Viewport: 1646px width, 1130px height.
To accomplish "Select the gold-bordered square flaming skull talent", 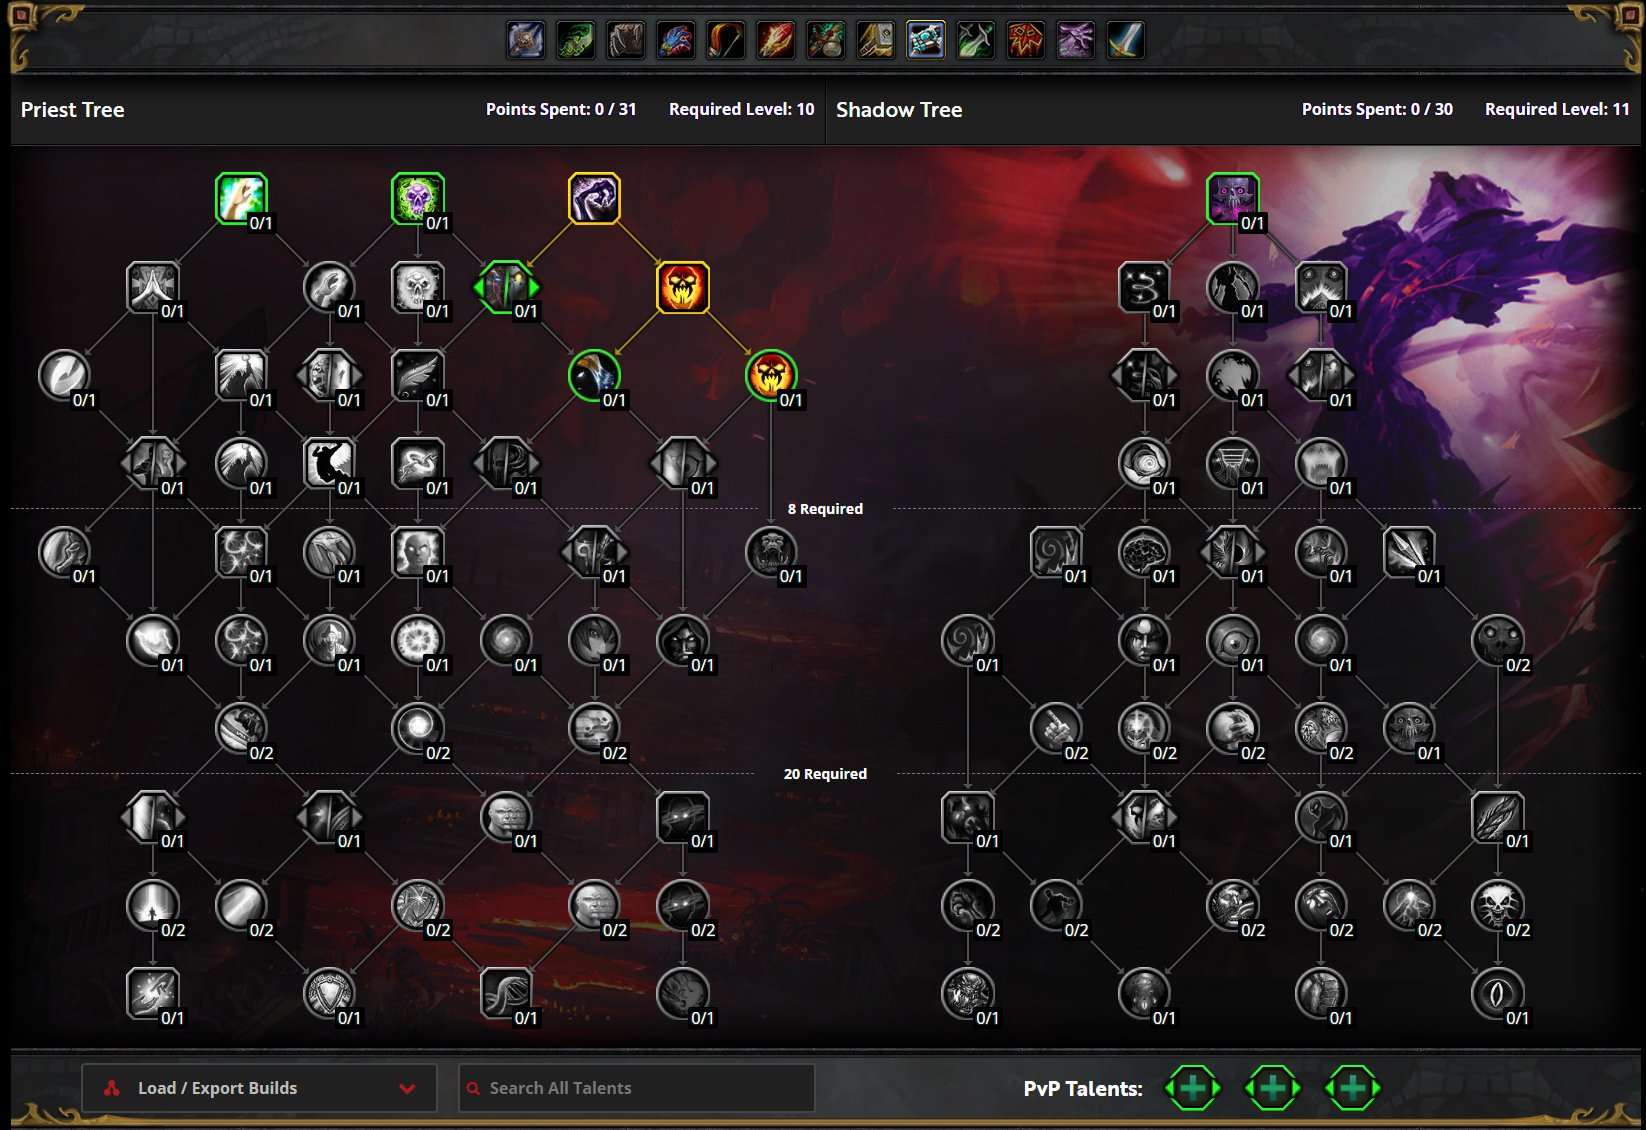I will click(683, 287).
